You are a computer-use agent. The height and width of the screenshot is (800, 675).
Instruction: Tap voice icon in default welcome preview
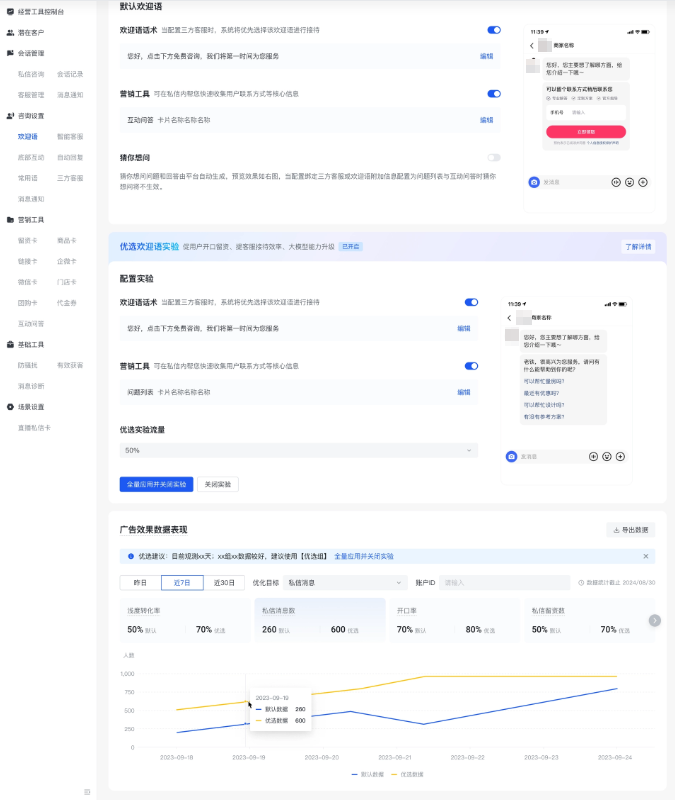tap(616, 182)
